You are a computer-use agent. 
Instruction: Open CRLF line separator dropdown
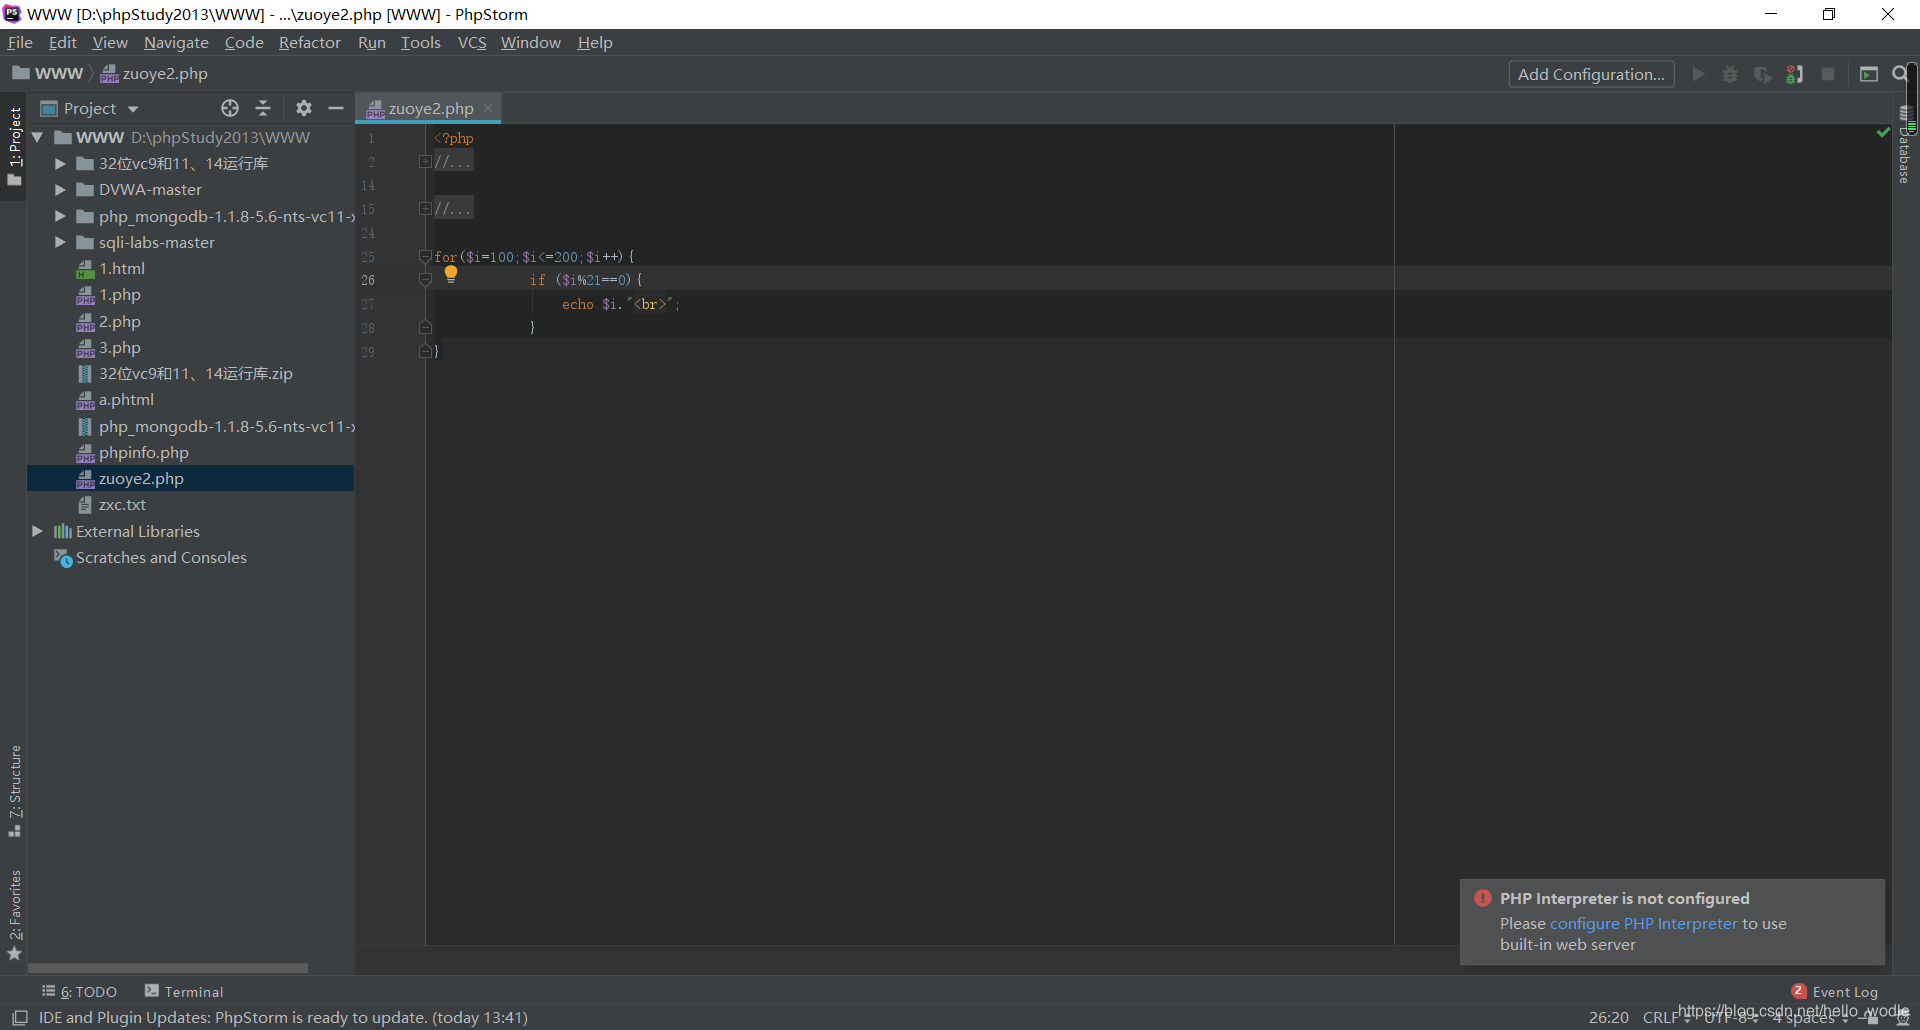point(1666,1018)
